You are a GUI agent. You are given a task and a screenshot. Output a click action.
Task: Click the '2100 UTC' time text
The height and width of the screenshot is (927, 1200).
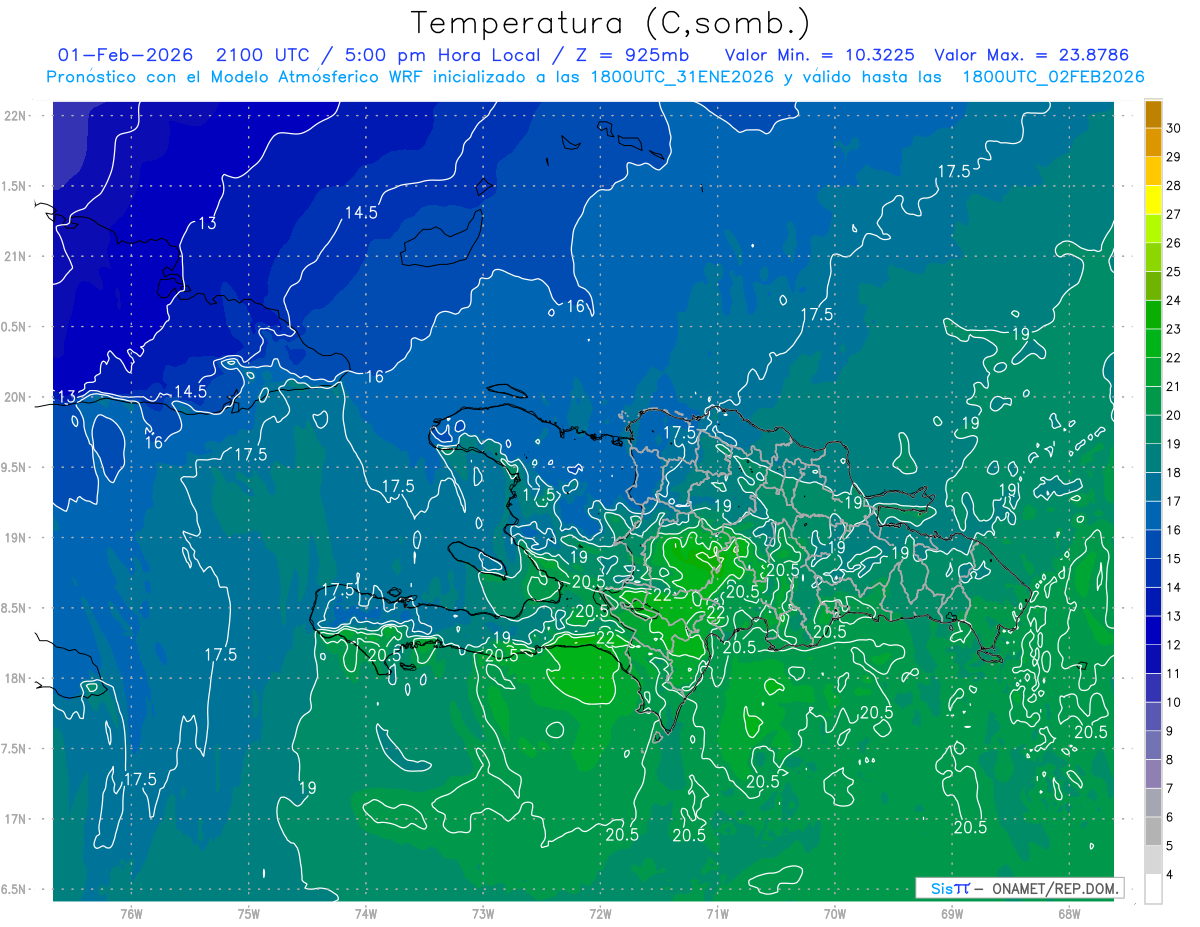coord(266,55)
